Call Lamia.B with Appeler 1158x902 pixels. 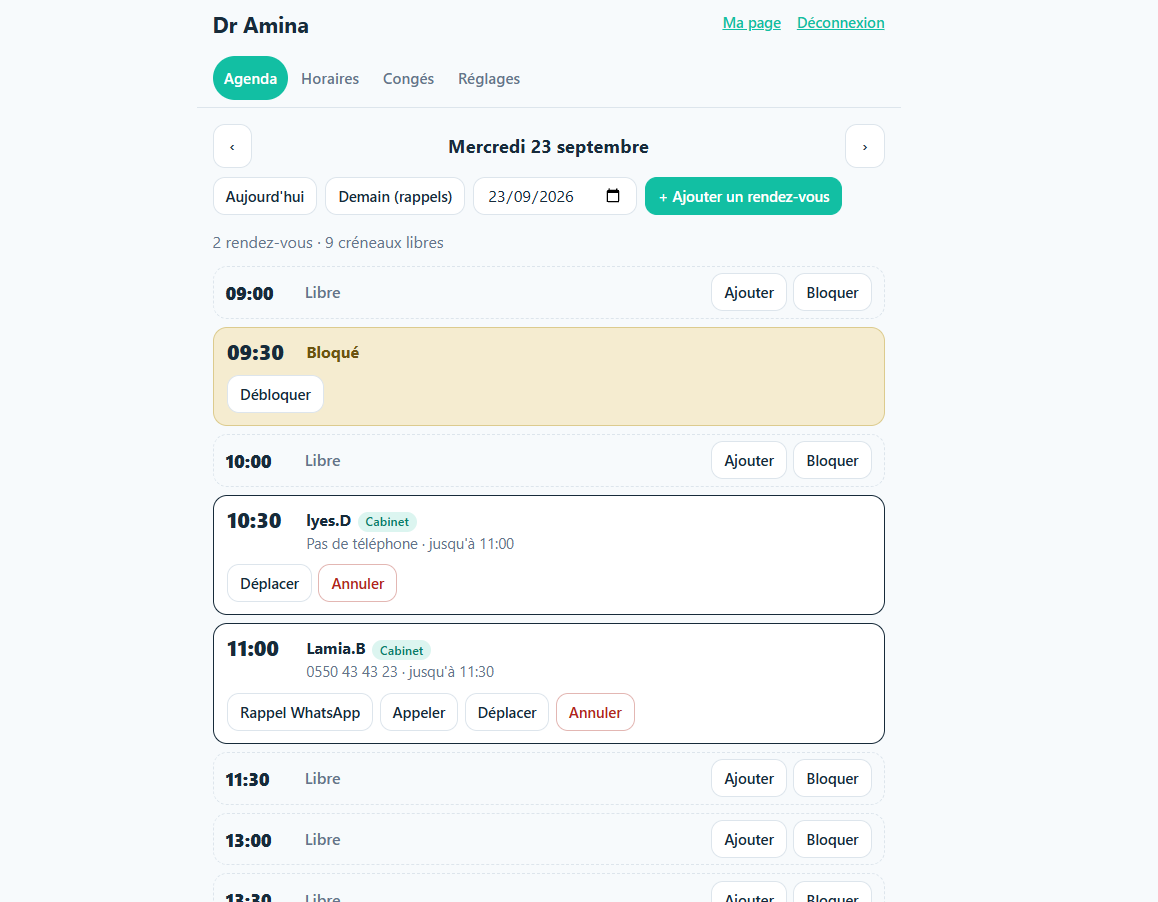(419, 712)
